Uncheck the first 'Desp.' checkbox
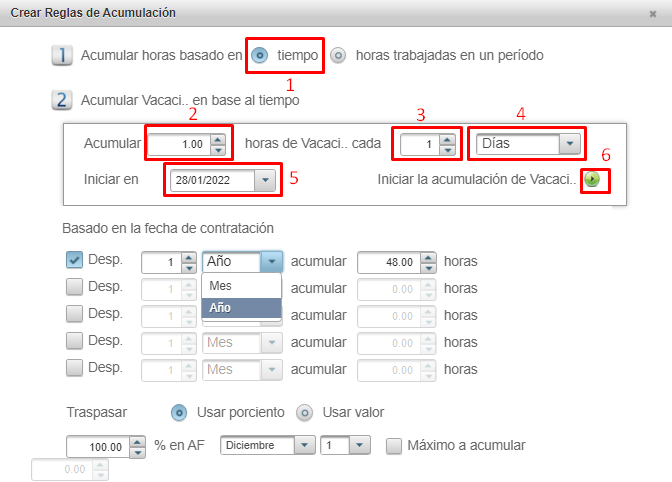Viewport: 672px width, 482px height. [74, 260]
